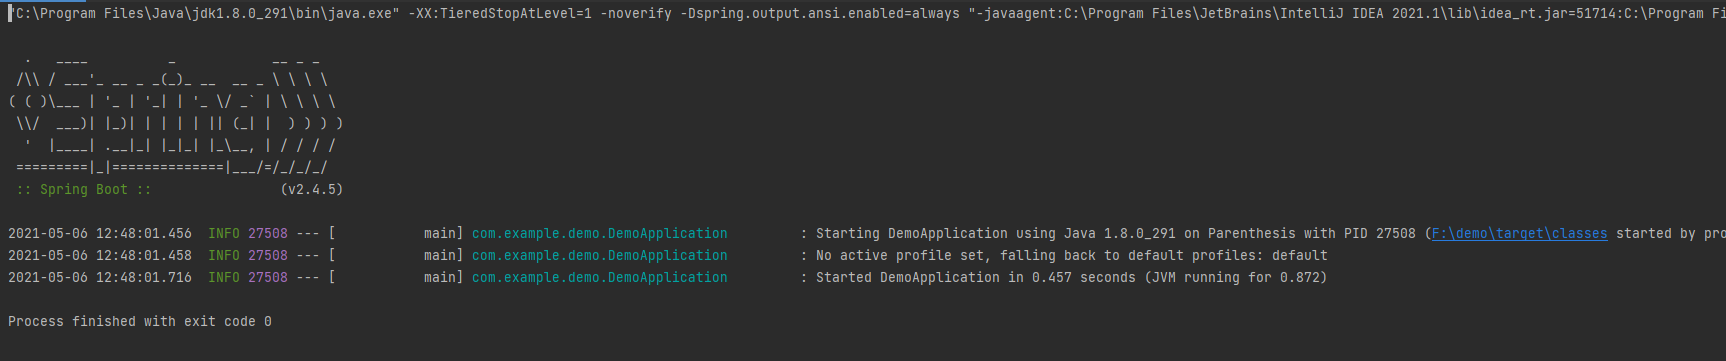Click "Process finished with exit code 0" line
The image size is (1726, 361).
140,321
